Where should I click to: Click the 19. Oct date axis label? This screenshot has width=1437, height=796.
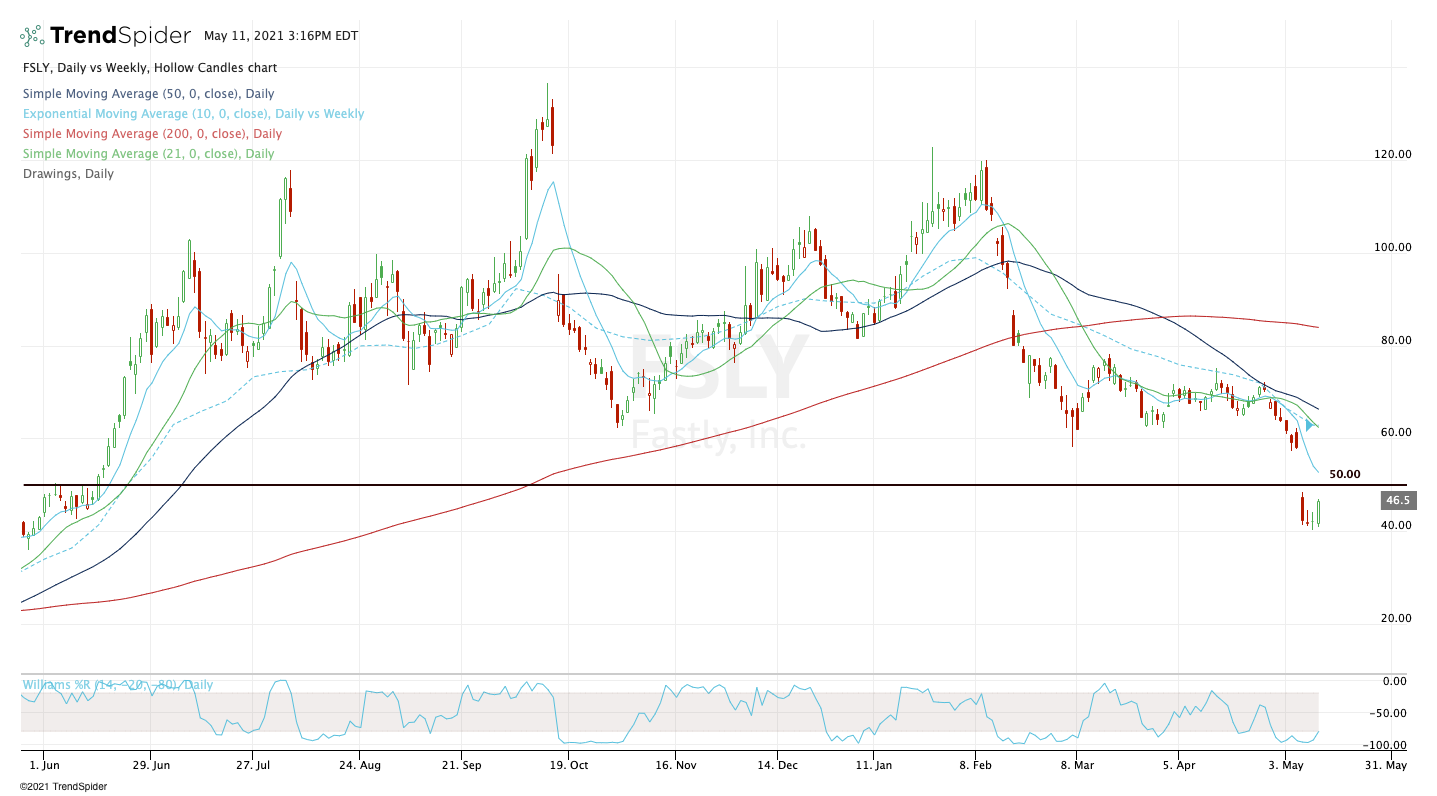567,765
